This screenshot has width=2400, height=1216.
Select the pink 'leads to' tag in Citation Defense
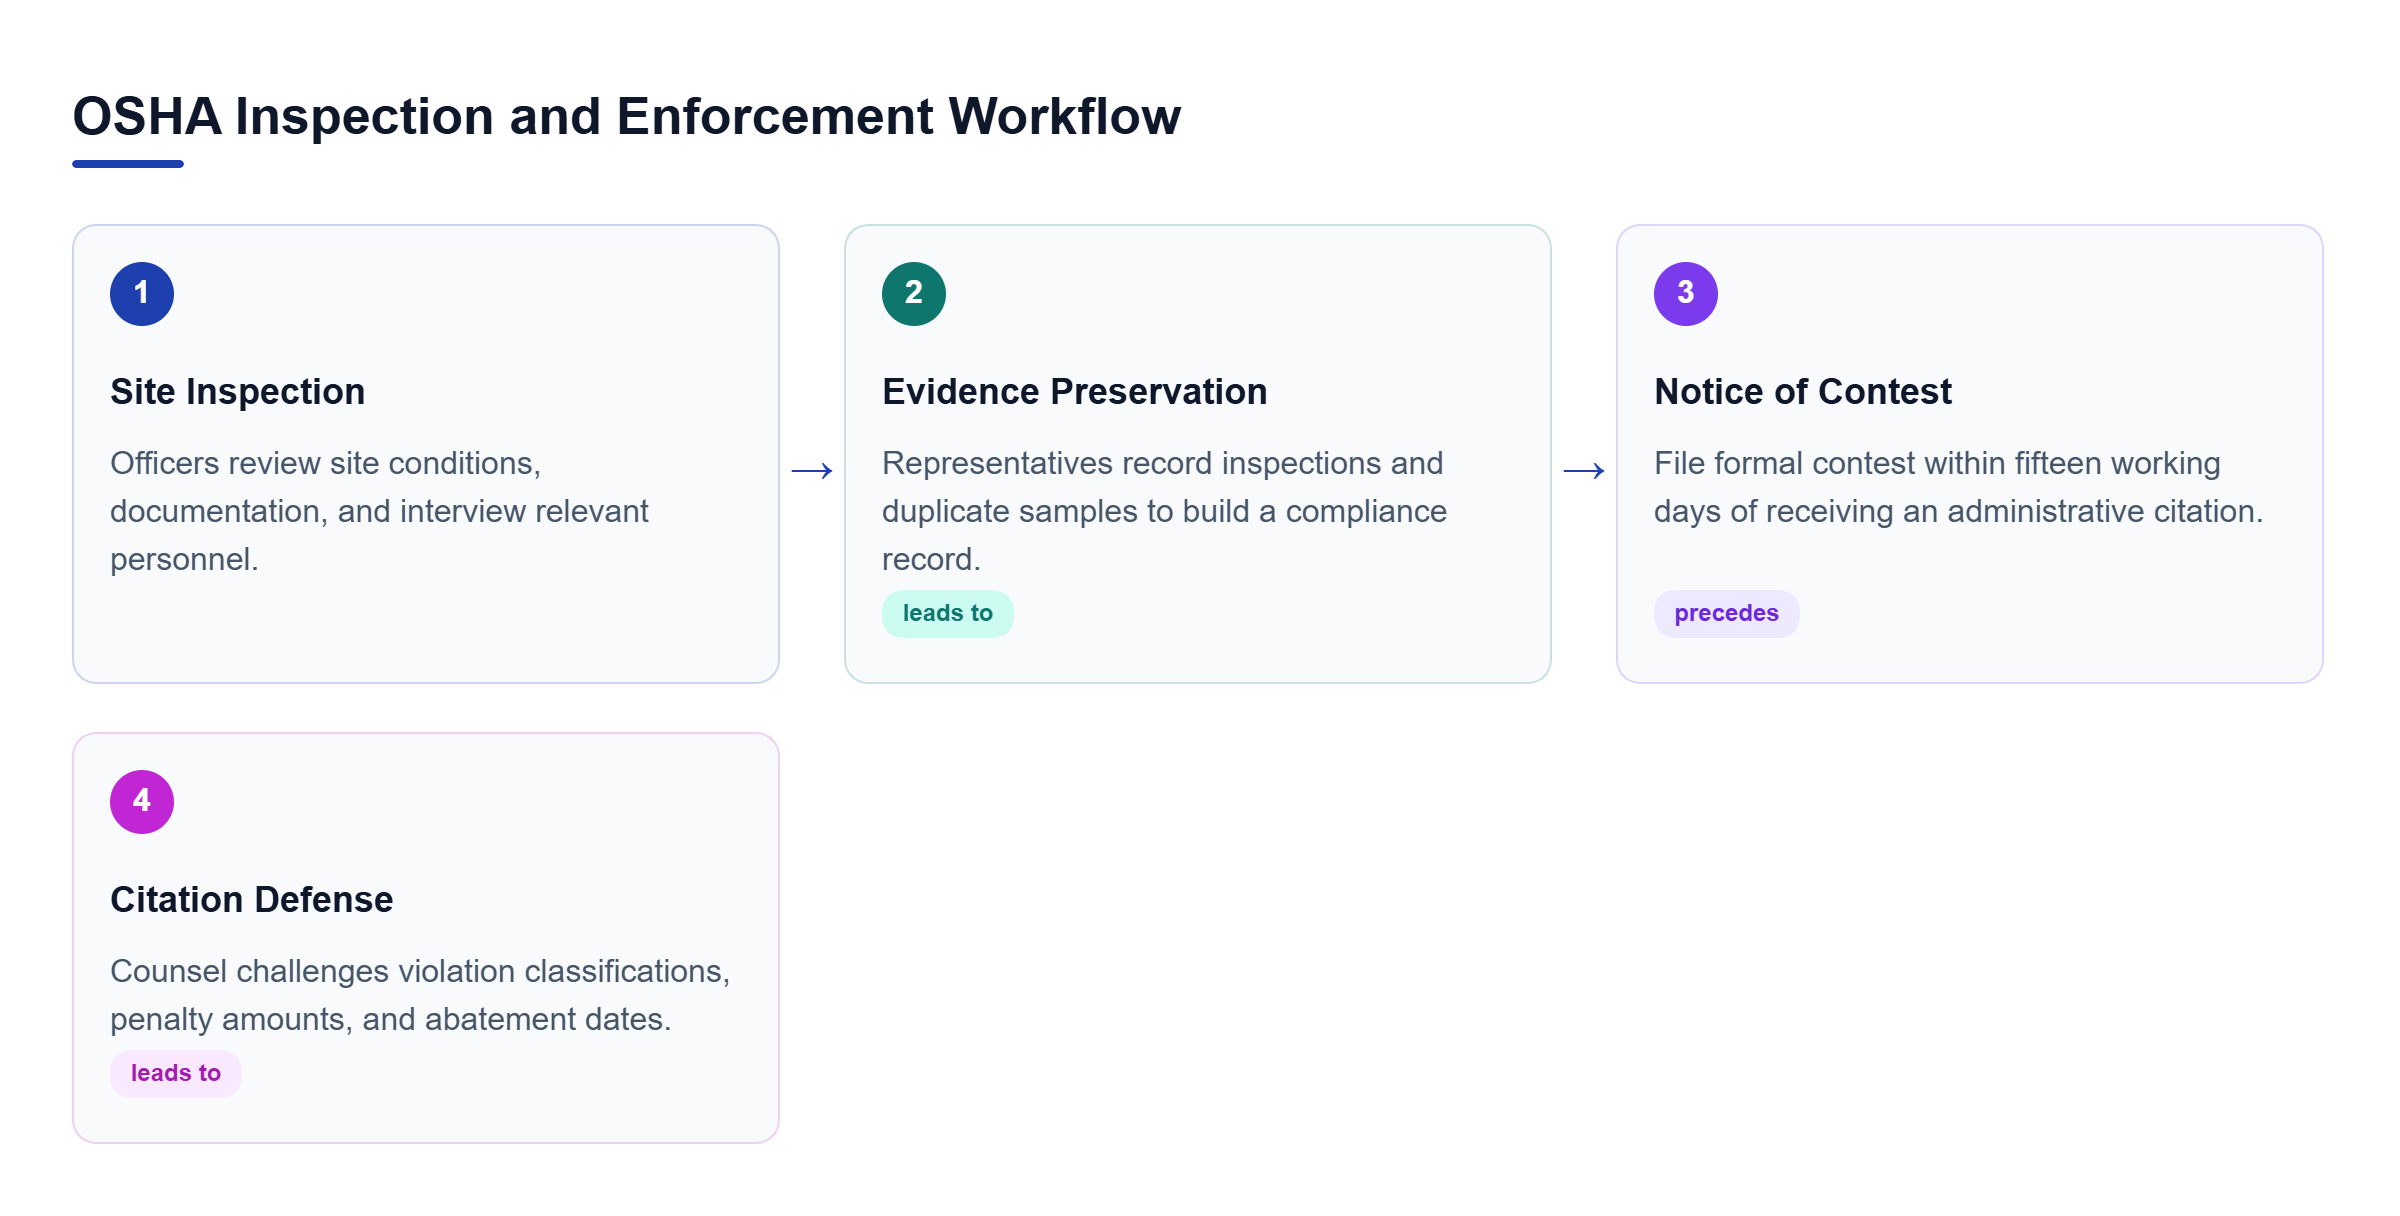coord(176,1073)
